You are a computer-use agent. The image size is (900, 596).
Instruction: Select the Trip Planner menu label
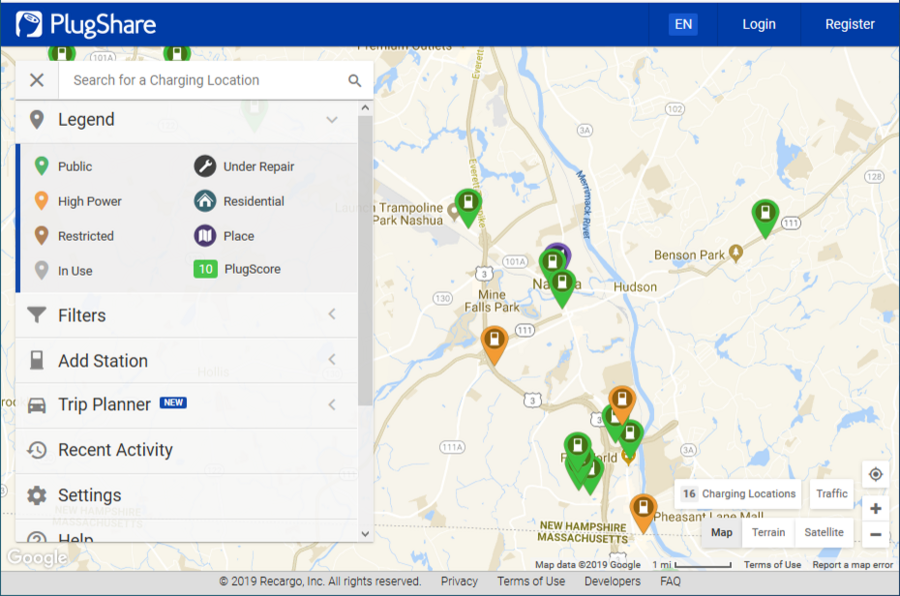tap(104, 405)
